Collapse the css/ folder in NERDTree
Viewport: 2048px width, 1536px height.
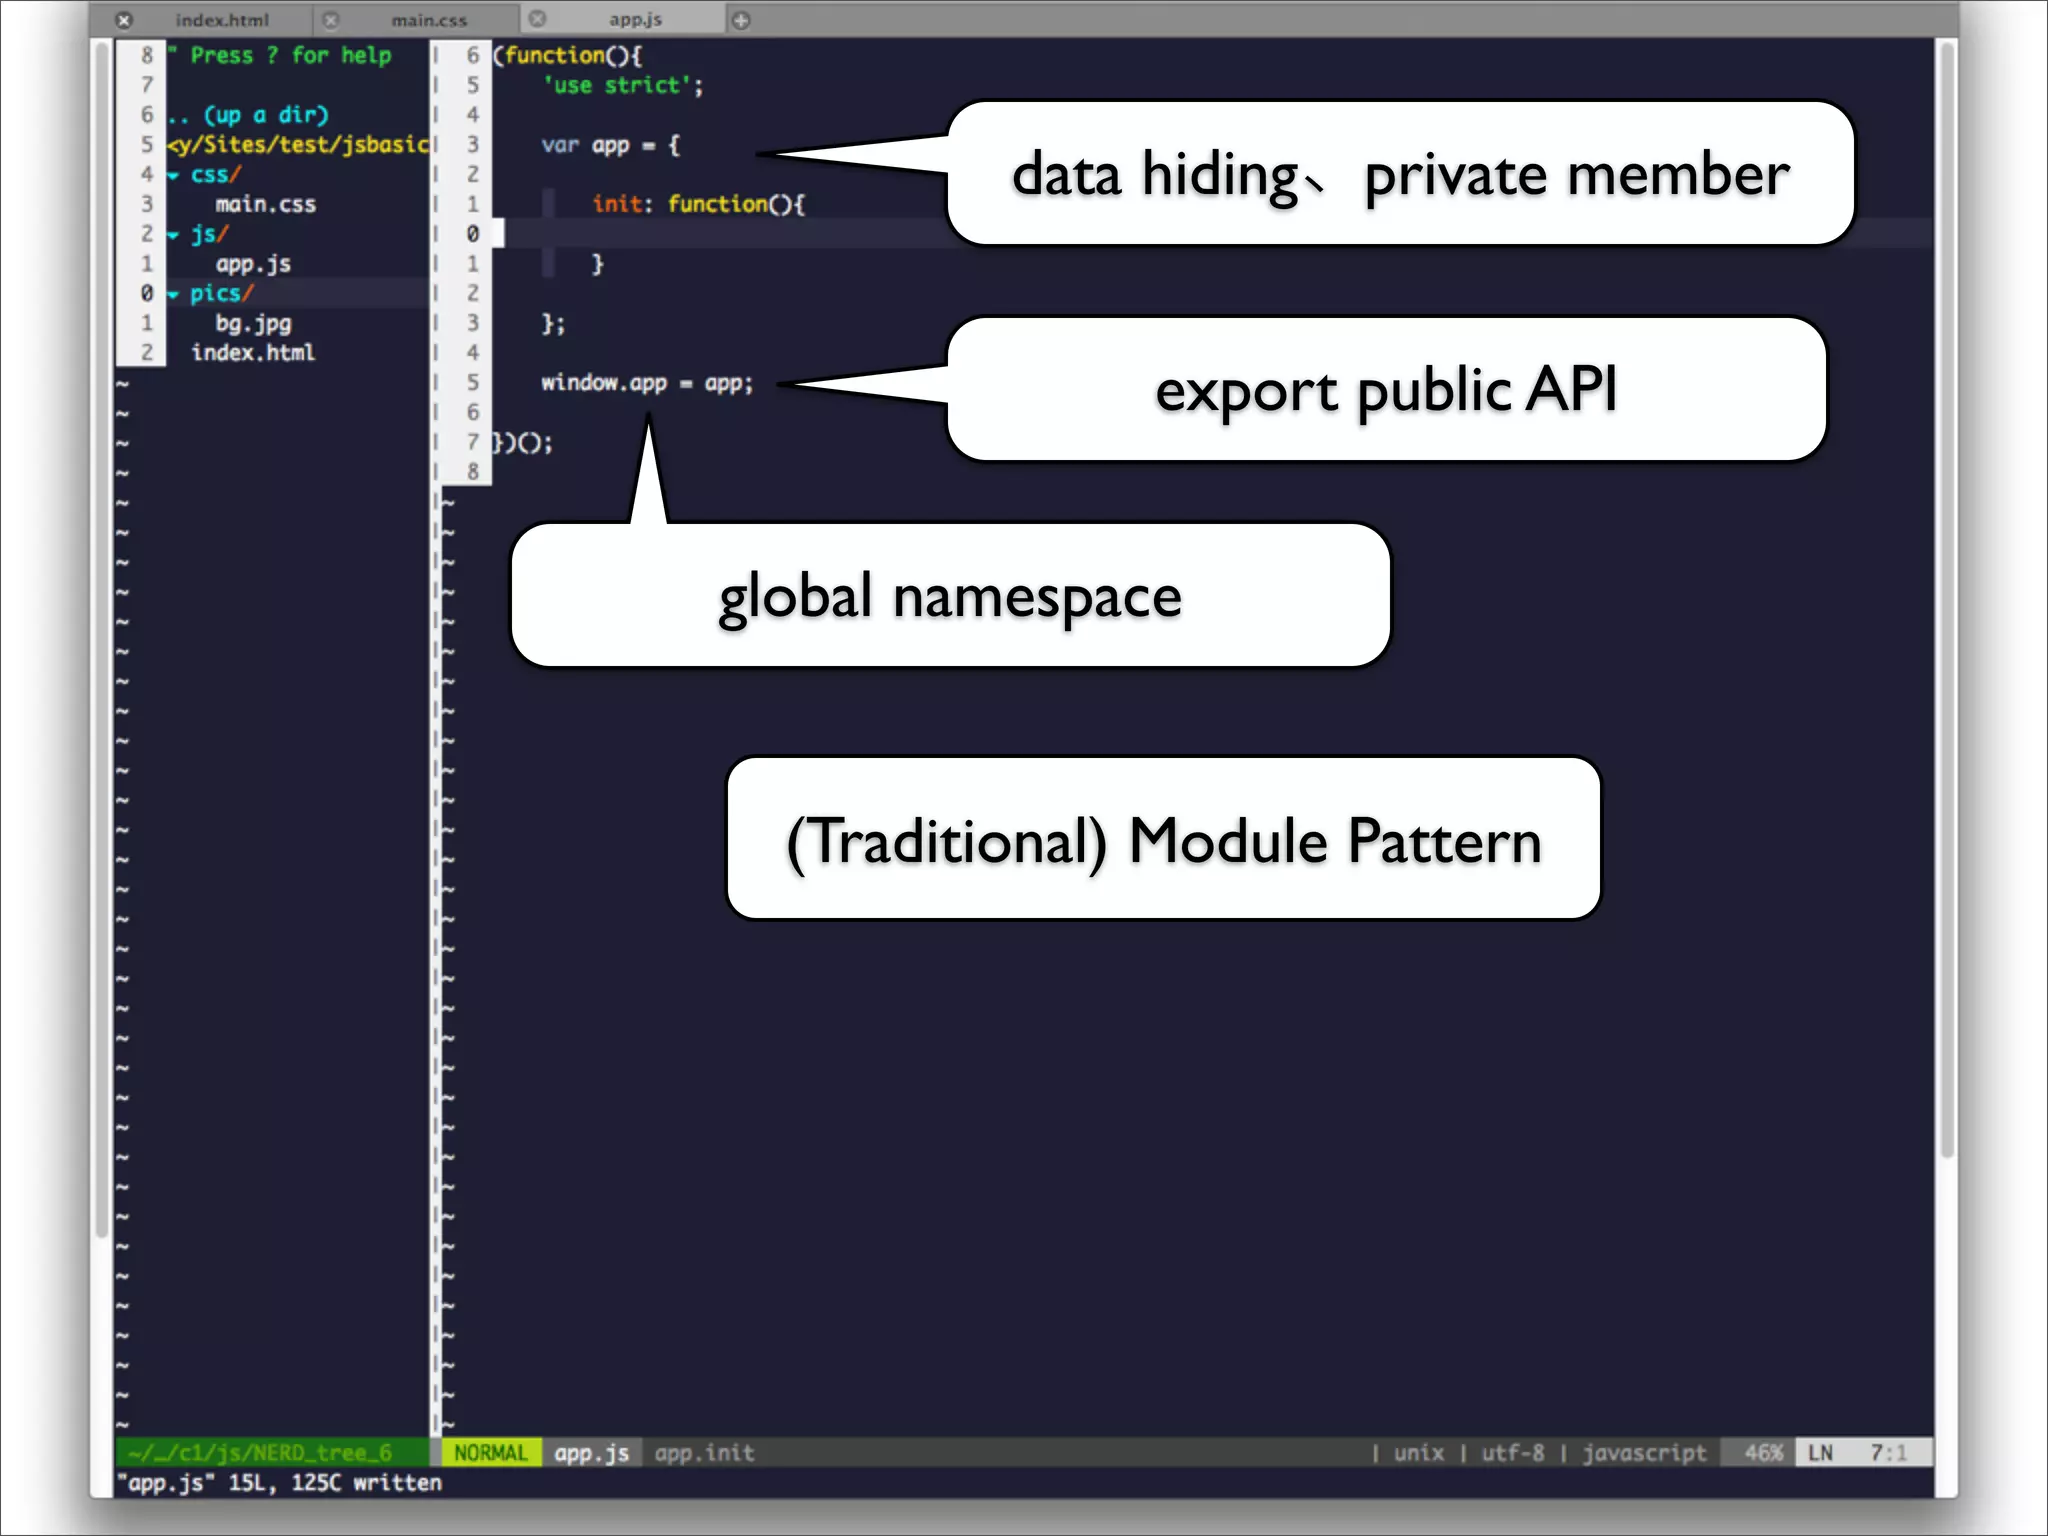point(174,176)
